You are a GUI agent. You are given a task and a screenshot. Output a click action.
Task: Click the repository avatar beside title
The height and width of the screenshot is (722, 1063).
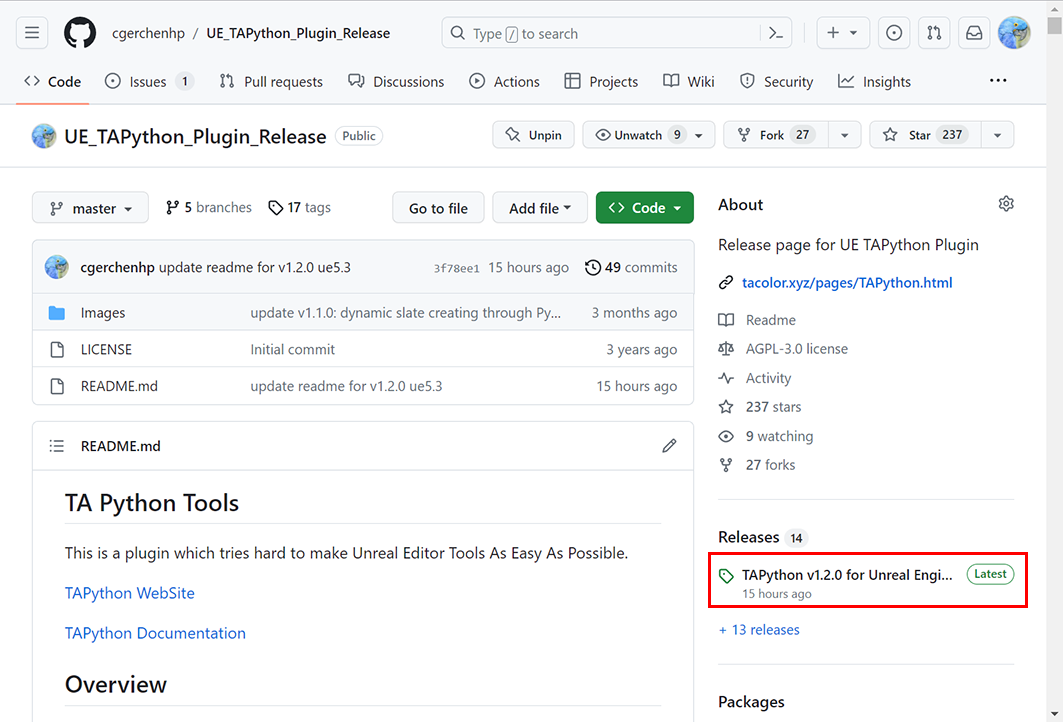pos(44,136)
